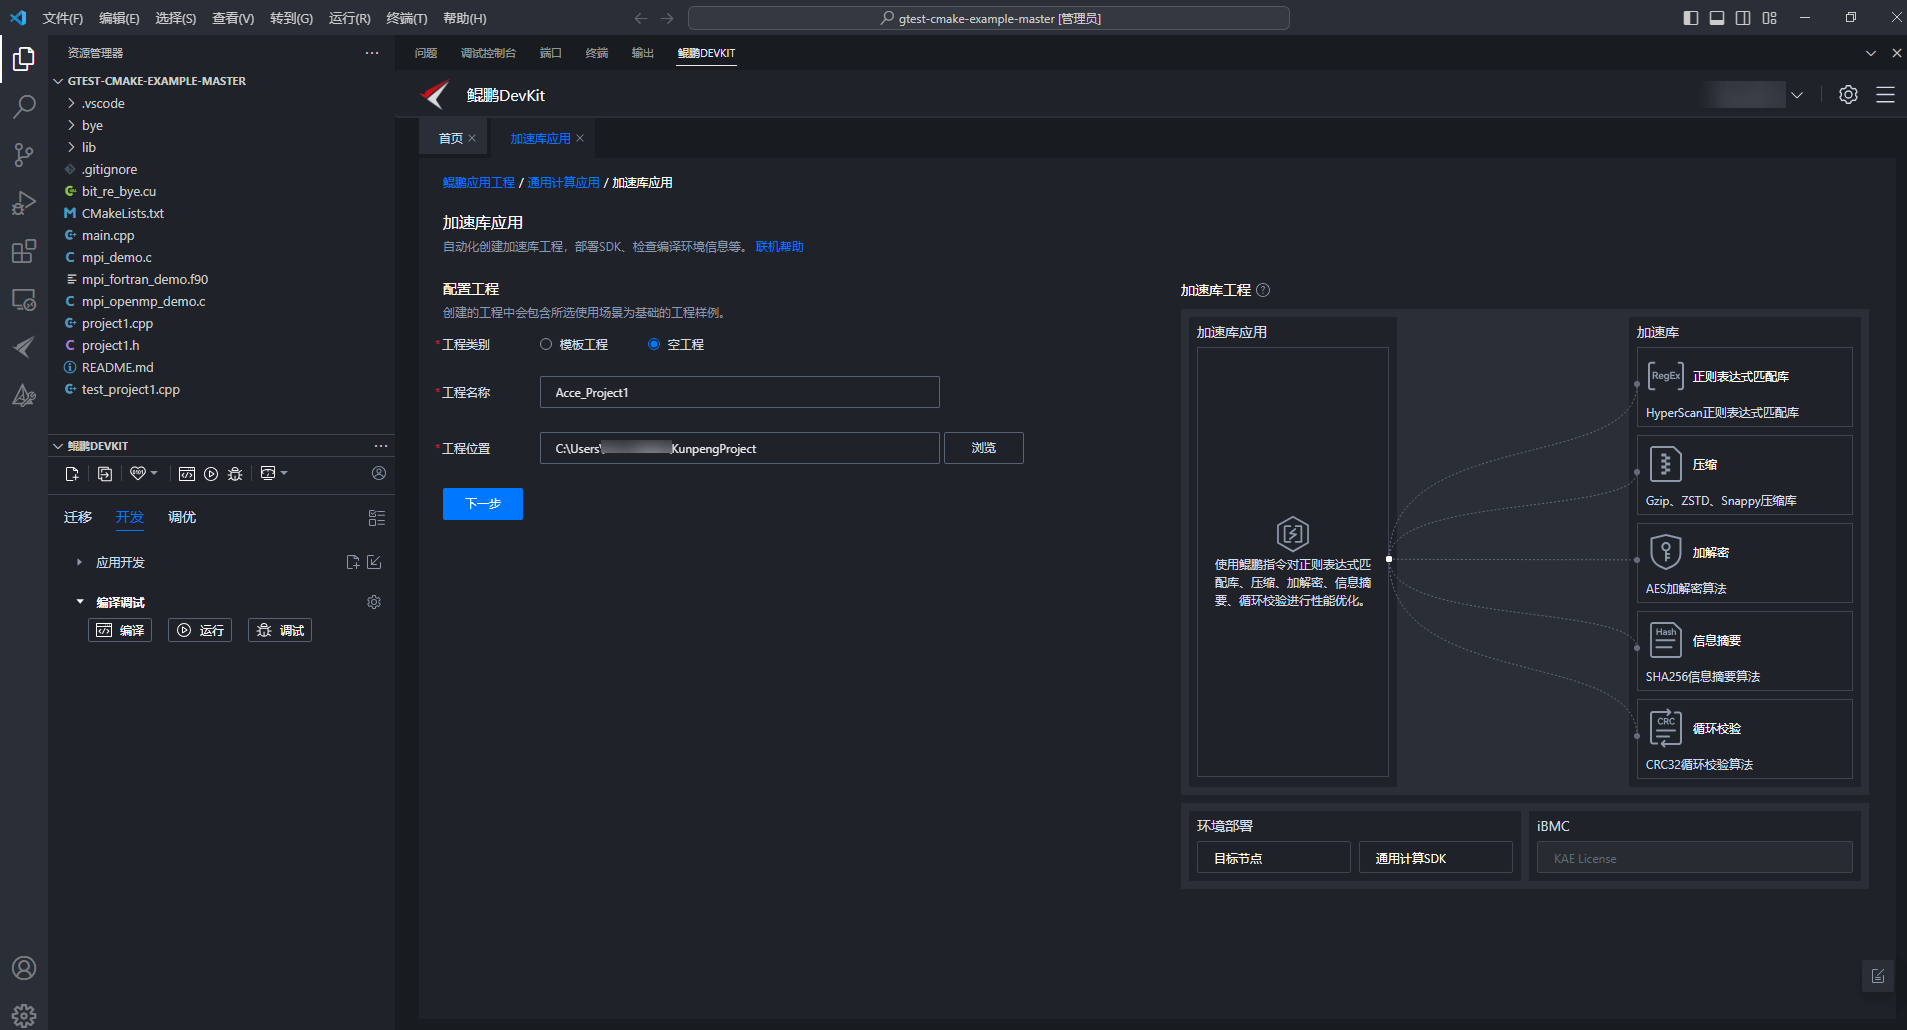This screenshot has height=1030, width=1907.
Task: Collapse GTEST-CMAKE-EXAMPLE-MASTER section
Action: tap(58, 81)
